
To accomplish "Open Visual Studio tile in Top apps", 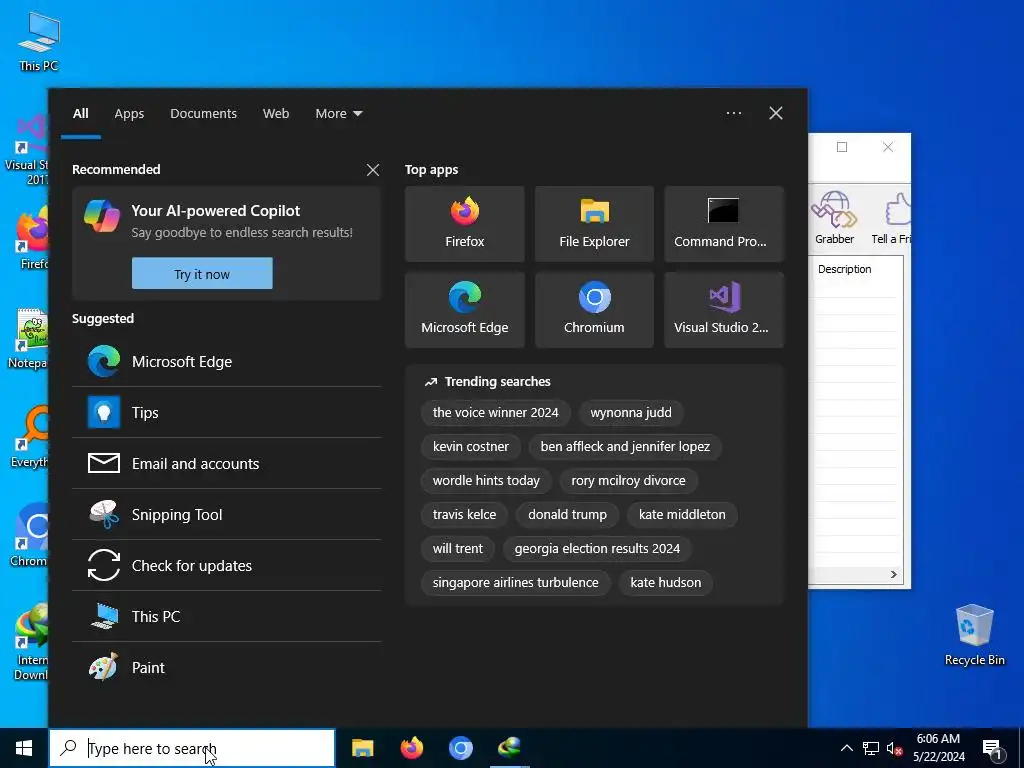I will [x=724, y=310].
